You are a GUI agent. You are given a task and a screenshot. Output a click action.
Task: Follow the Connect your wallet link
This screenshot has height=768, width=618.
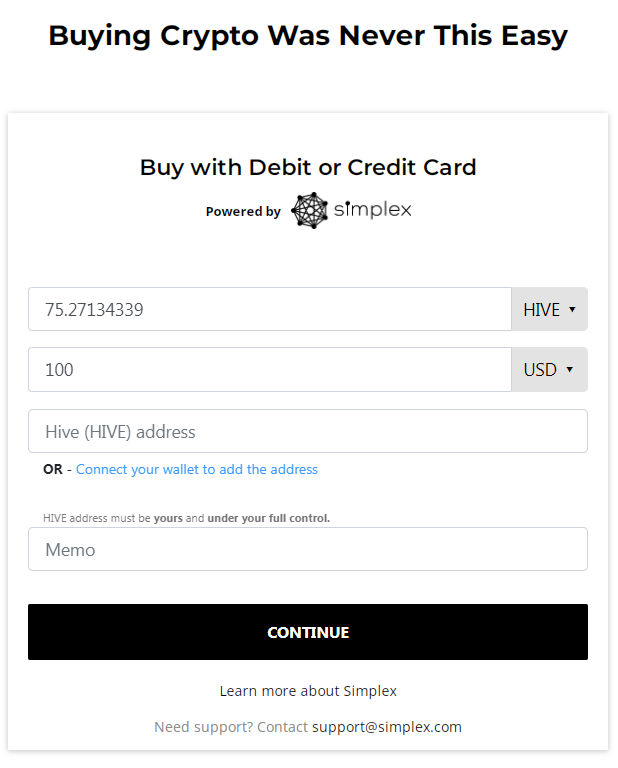(x=197, y=469)
